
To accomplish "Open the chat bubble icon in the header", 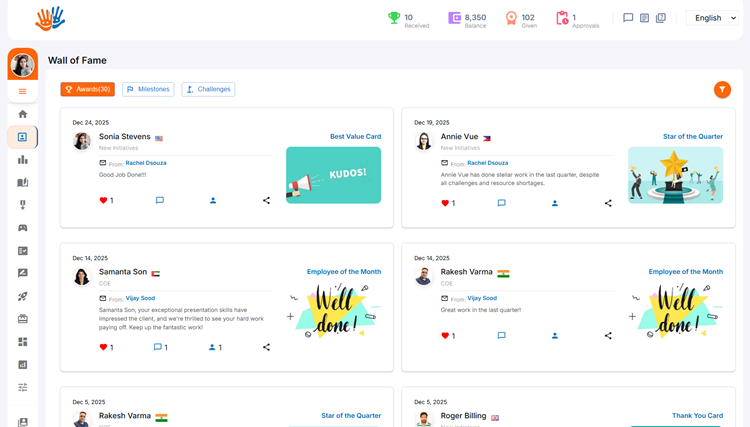I will point(628,18).
